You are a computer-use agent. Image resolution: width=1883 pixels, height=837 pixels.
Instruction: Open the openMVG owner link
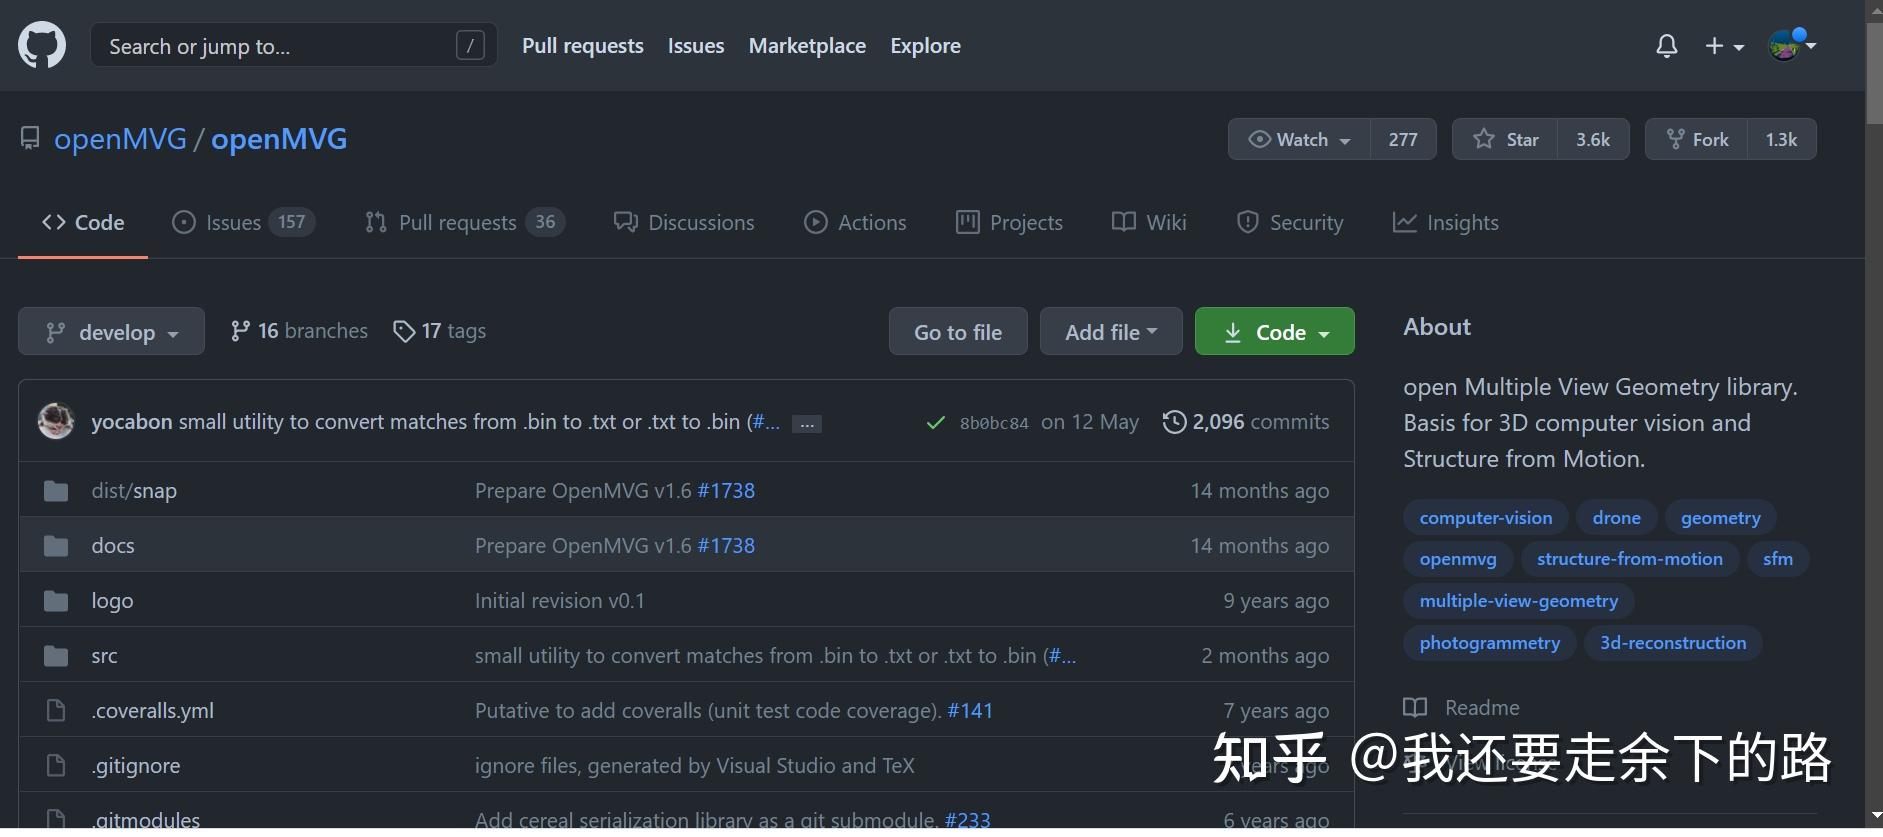tap(120, 139)
